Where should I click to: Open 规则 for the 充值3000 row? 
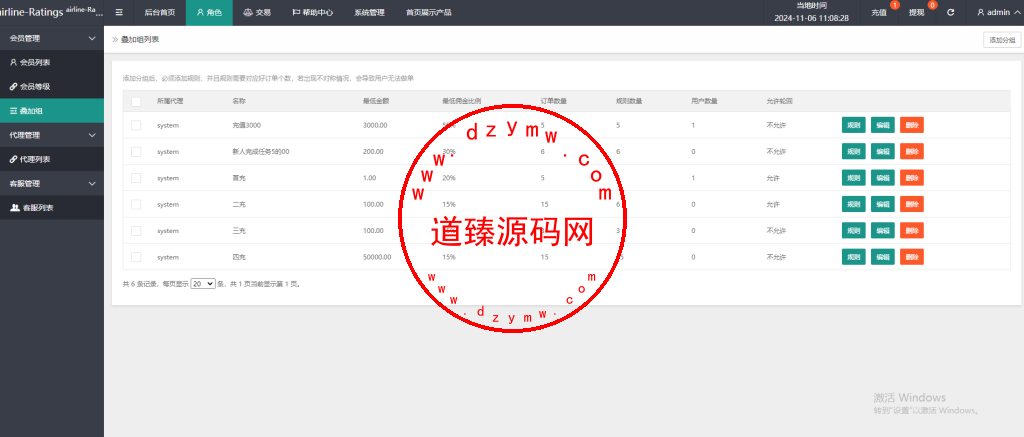pyautogui.click(x=854, y=125)
